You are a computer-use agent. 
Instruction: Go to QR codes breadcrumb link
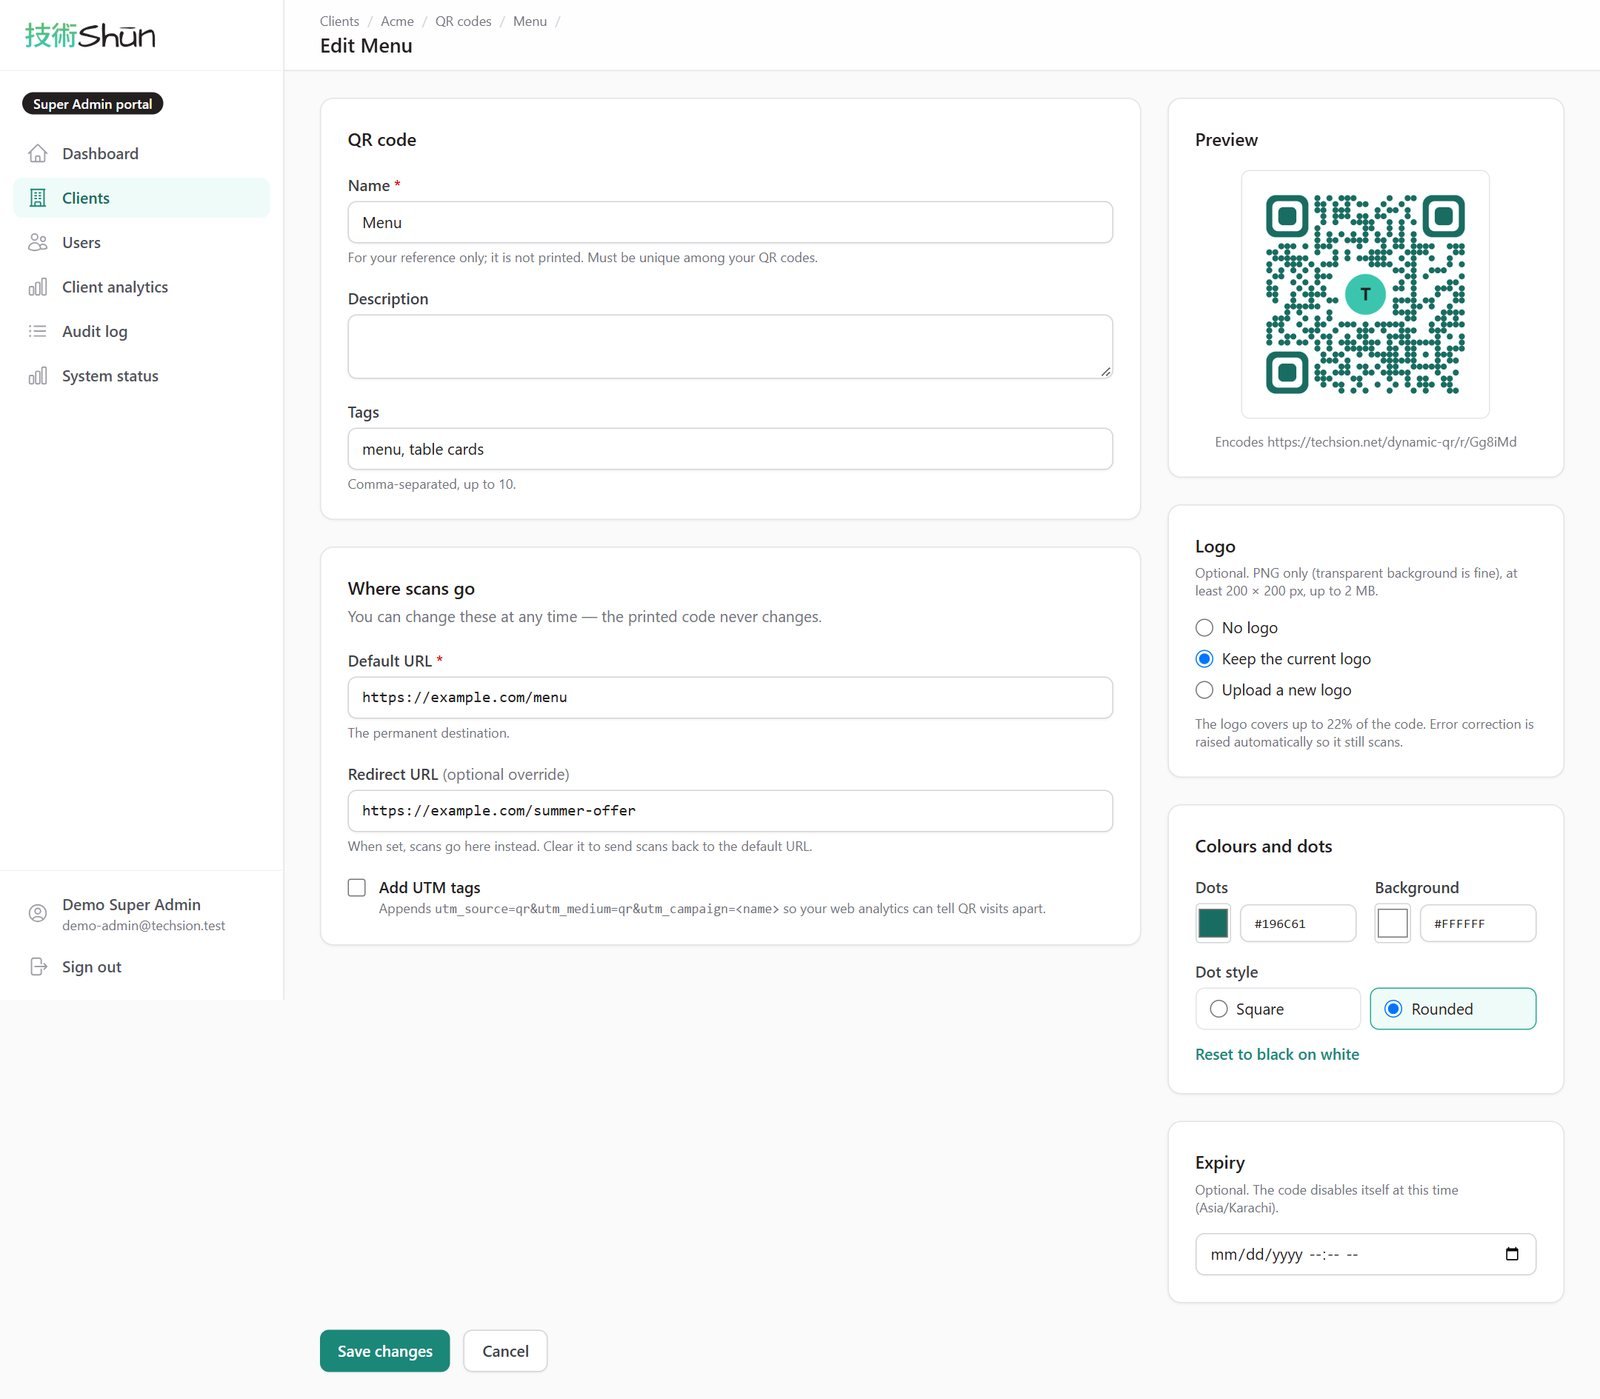tap(463, 21)
